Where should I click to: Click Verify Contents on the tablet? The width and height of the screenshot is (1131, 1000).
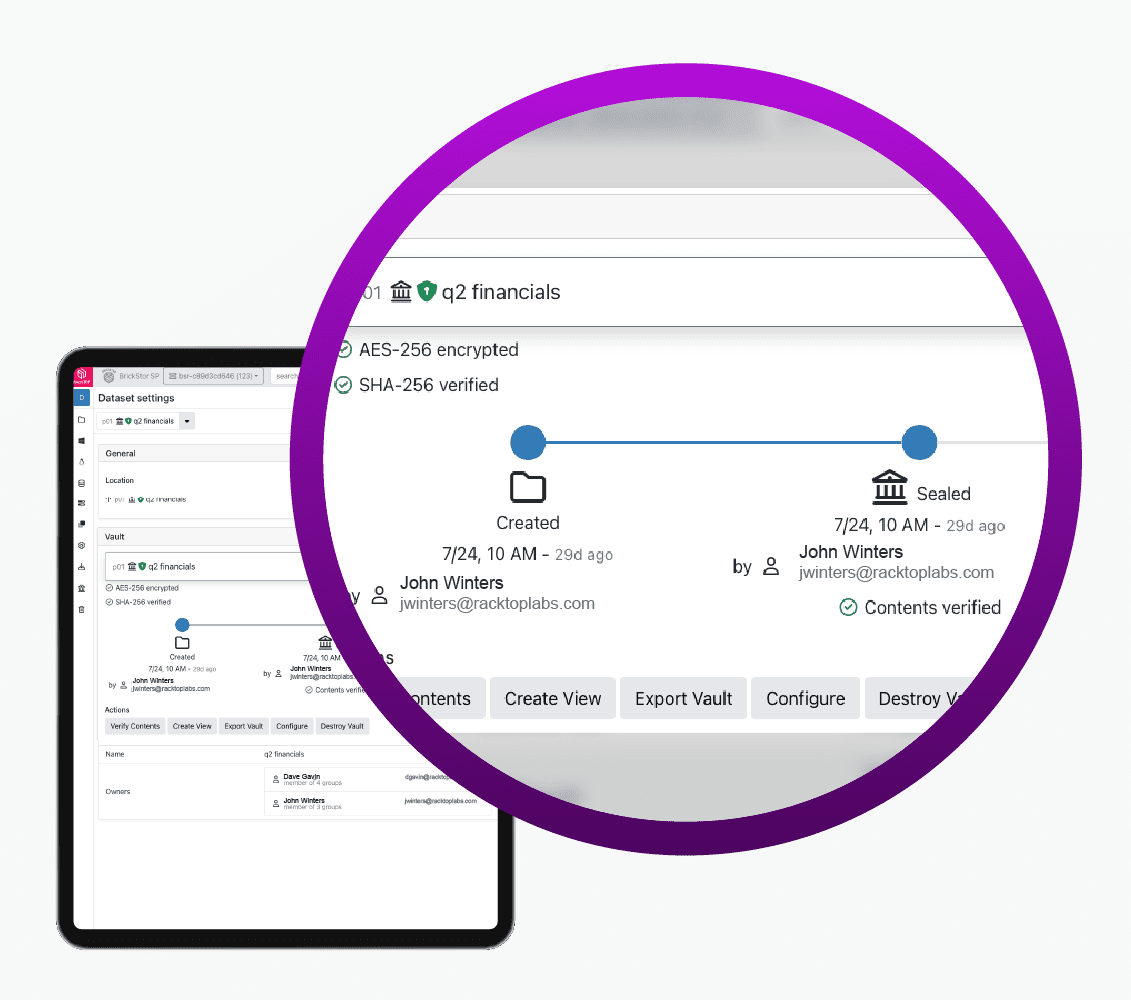135,727
